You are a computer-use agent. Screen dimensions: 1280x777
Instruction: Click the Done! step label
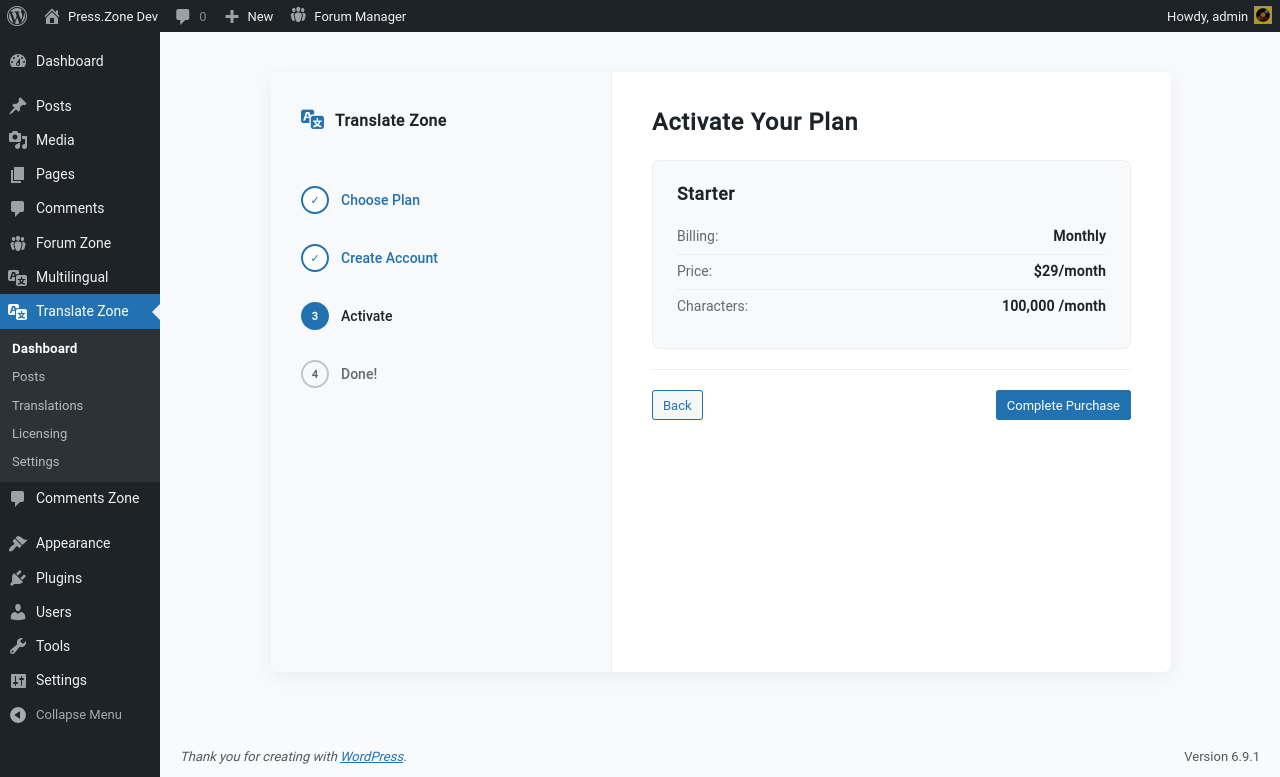tap(359, 374)
